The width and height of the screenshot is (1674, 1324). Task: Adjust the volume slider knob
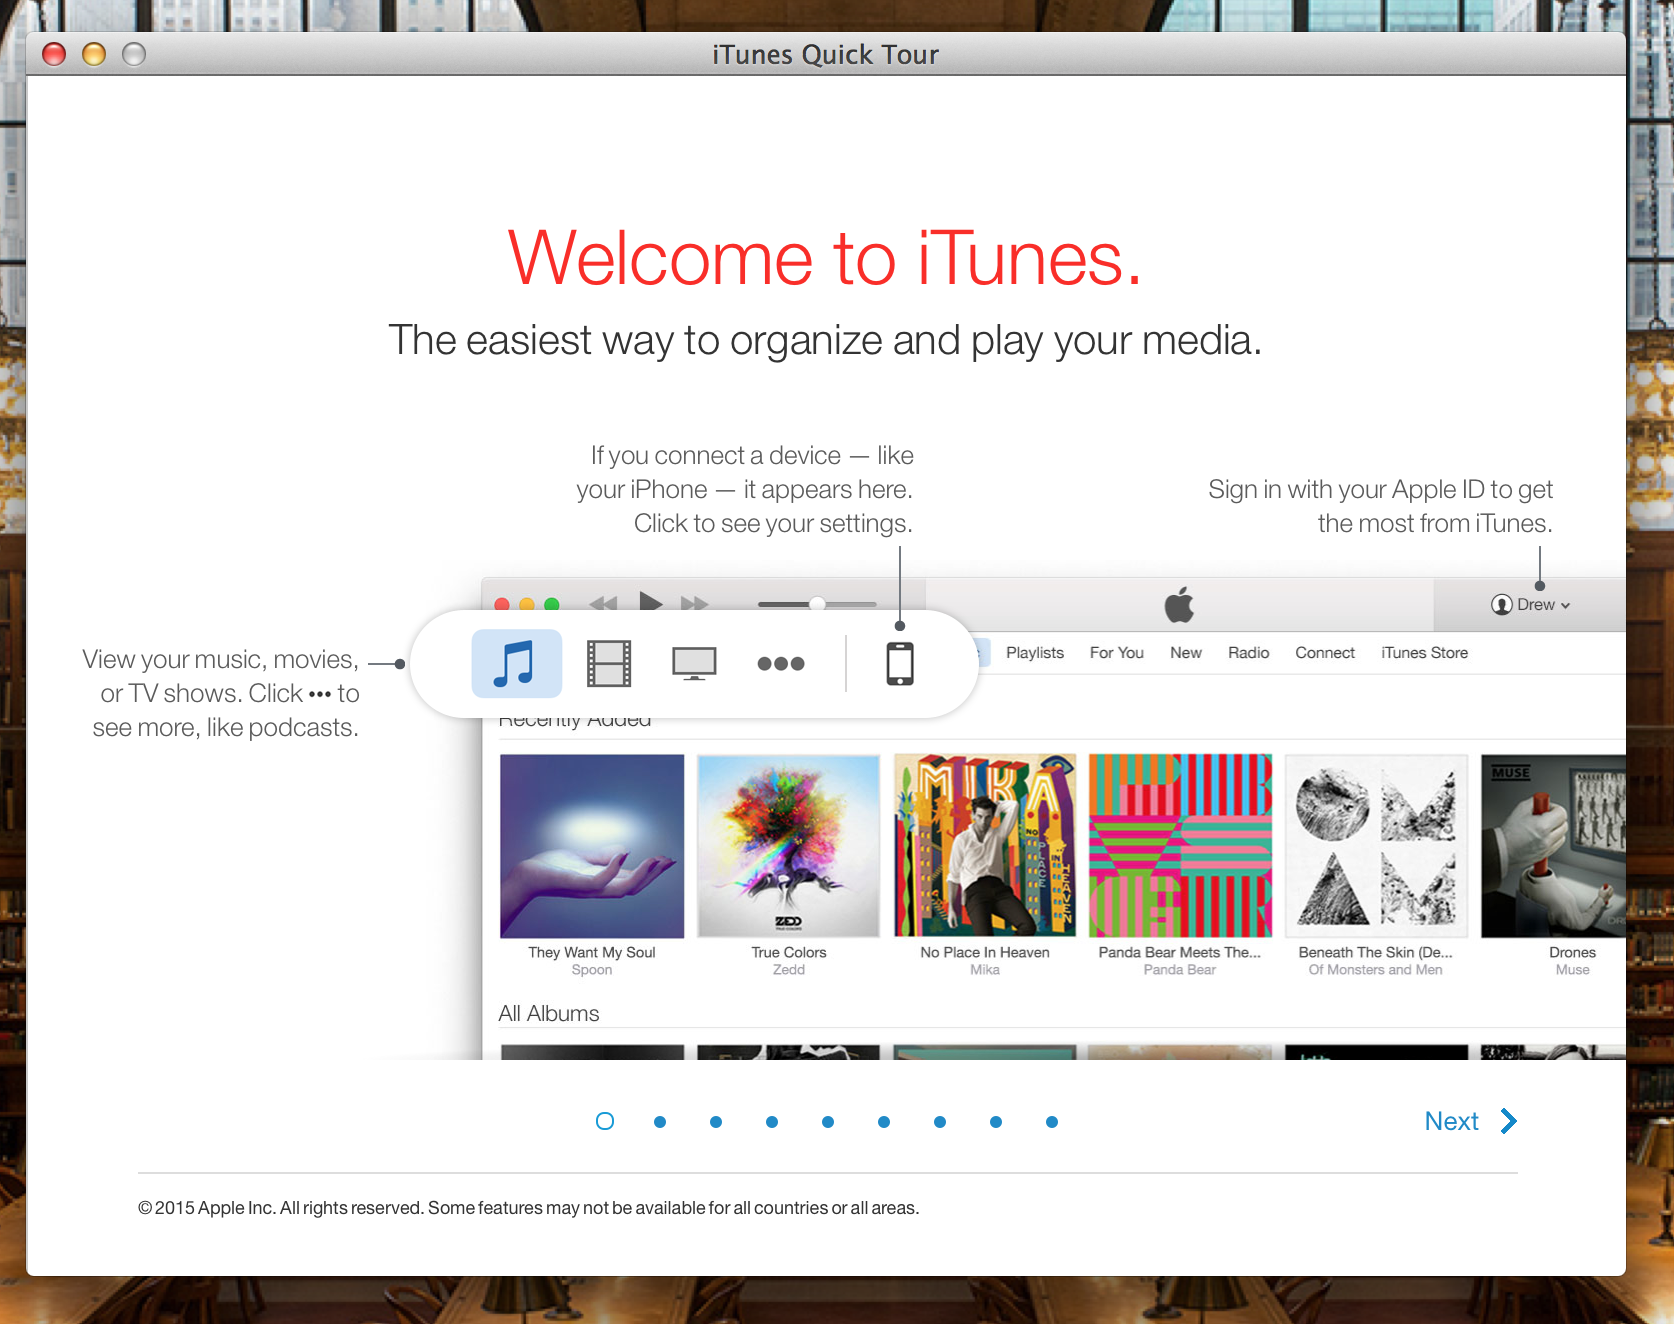click(818, 603)
